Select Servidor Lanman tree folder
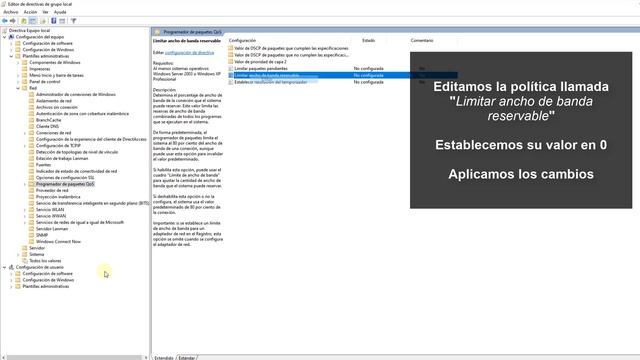Screen dimensions: 640x360 pyautogui.click(x=52, y=229)
